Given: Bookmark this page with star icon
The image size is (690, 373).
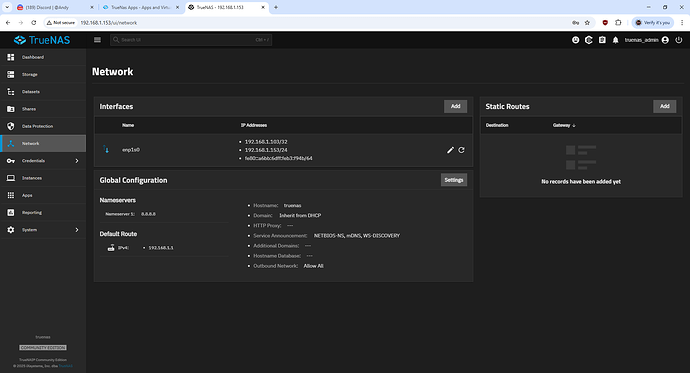Looking at the screenshot, I should pyautogui.click(x=587, y=22).
